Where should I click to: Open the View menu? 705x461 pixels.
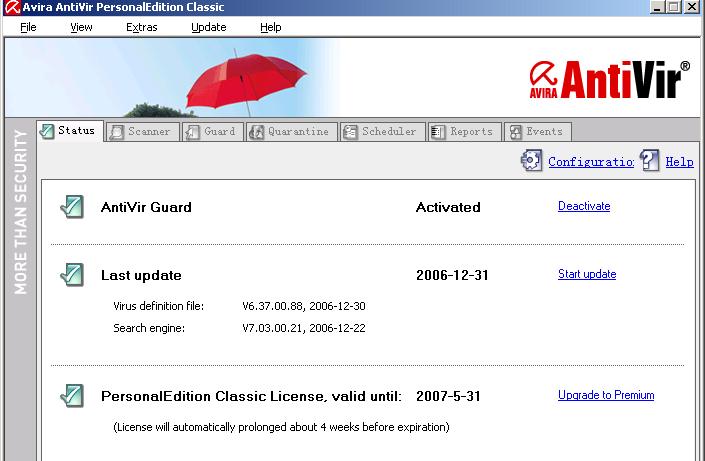coord(81,27)
